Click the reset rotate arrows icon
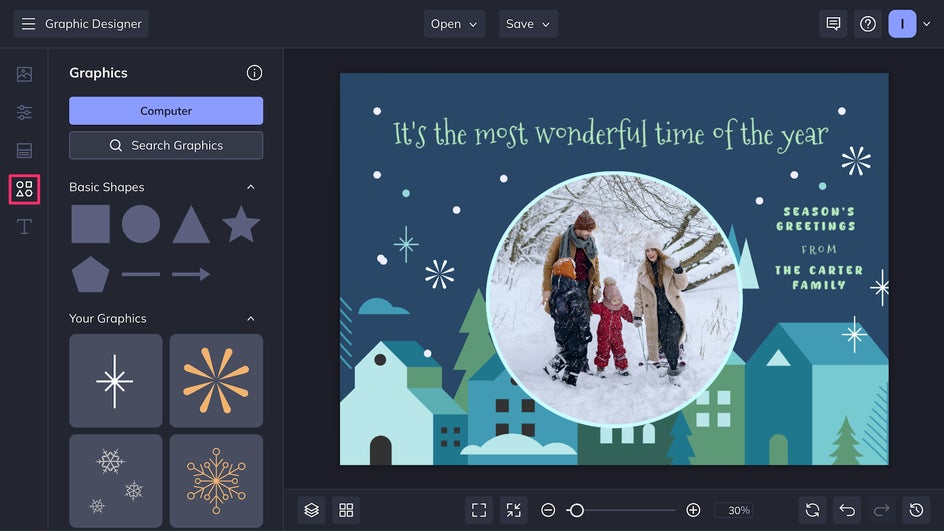 coord(812,511)
